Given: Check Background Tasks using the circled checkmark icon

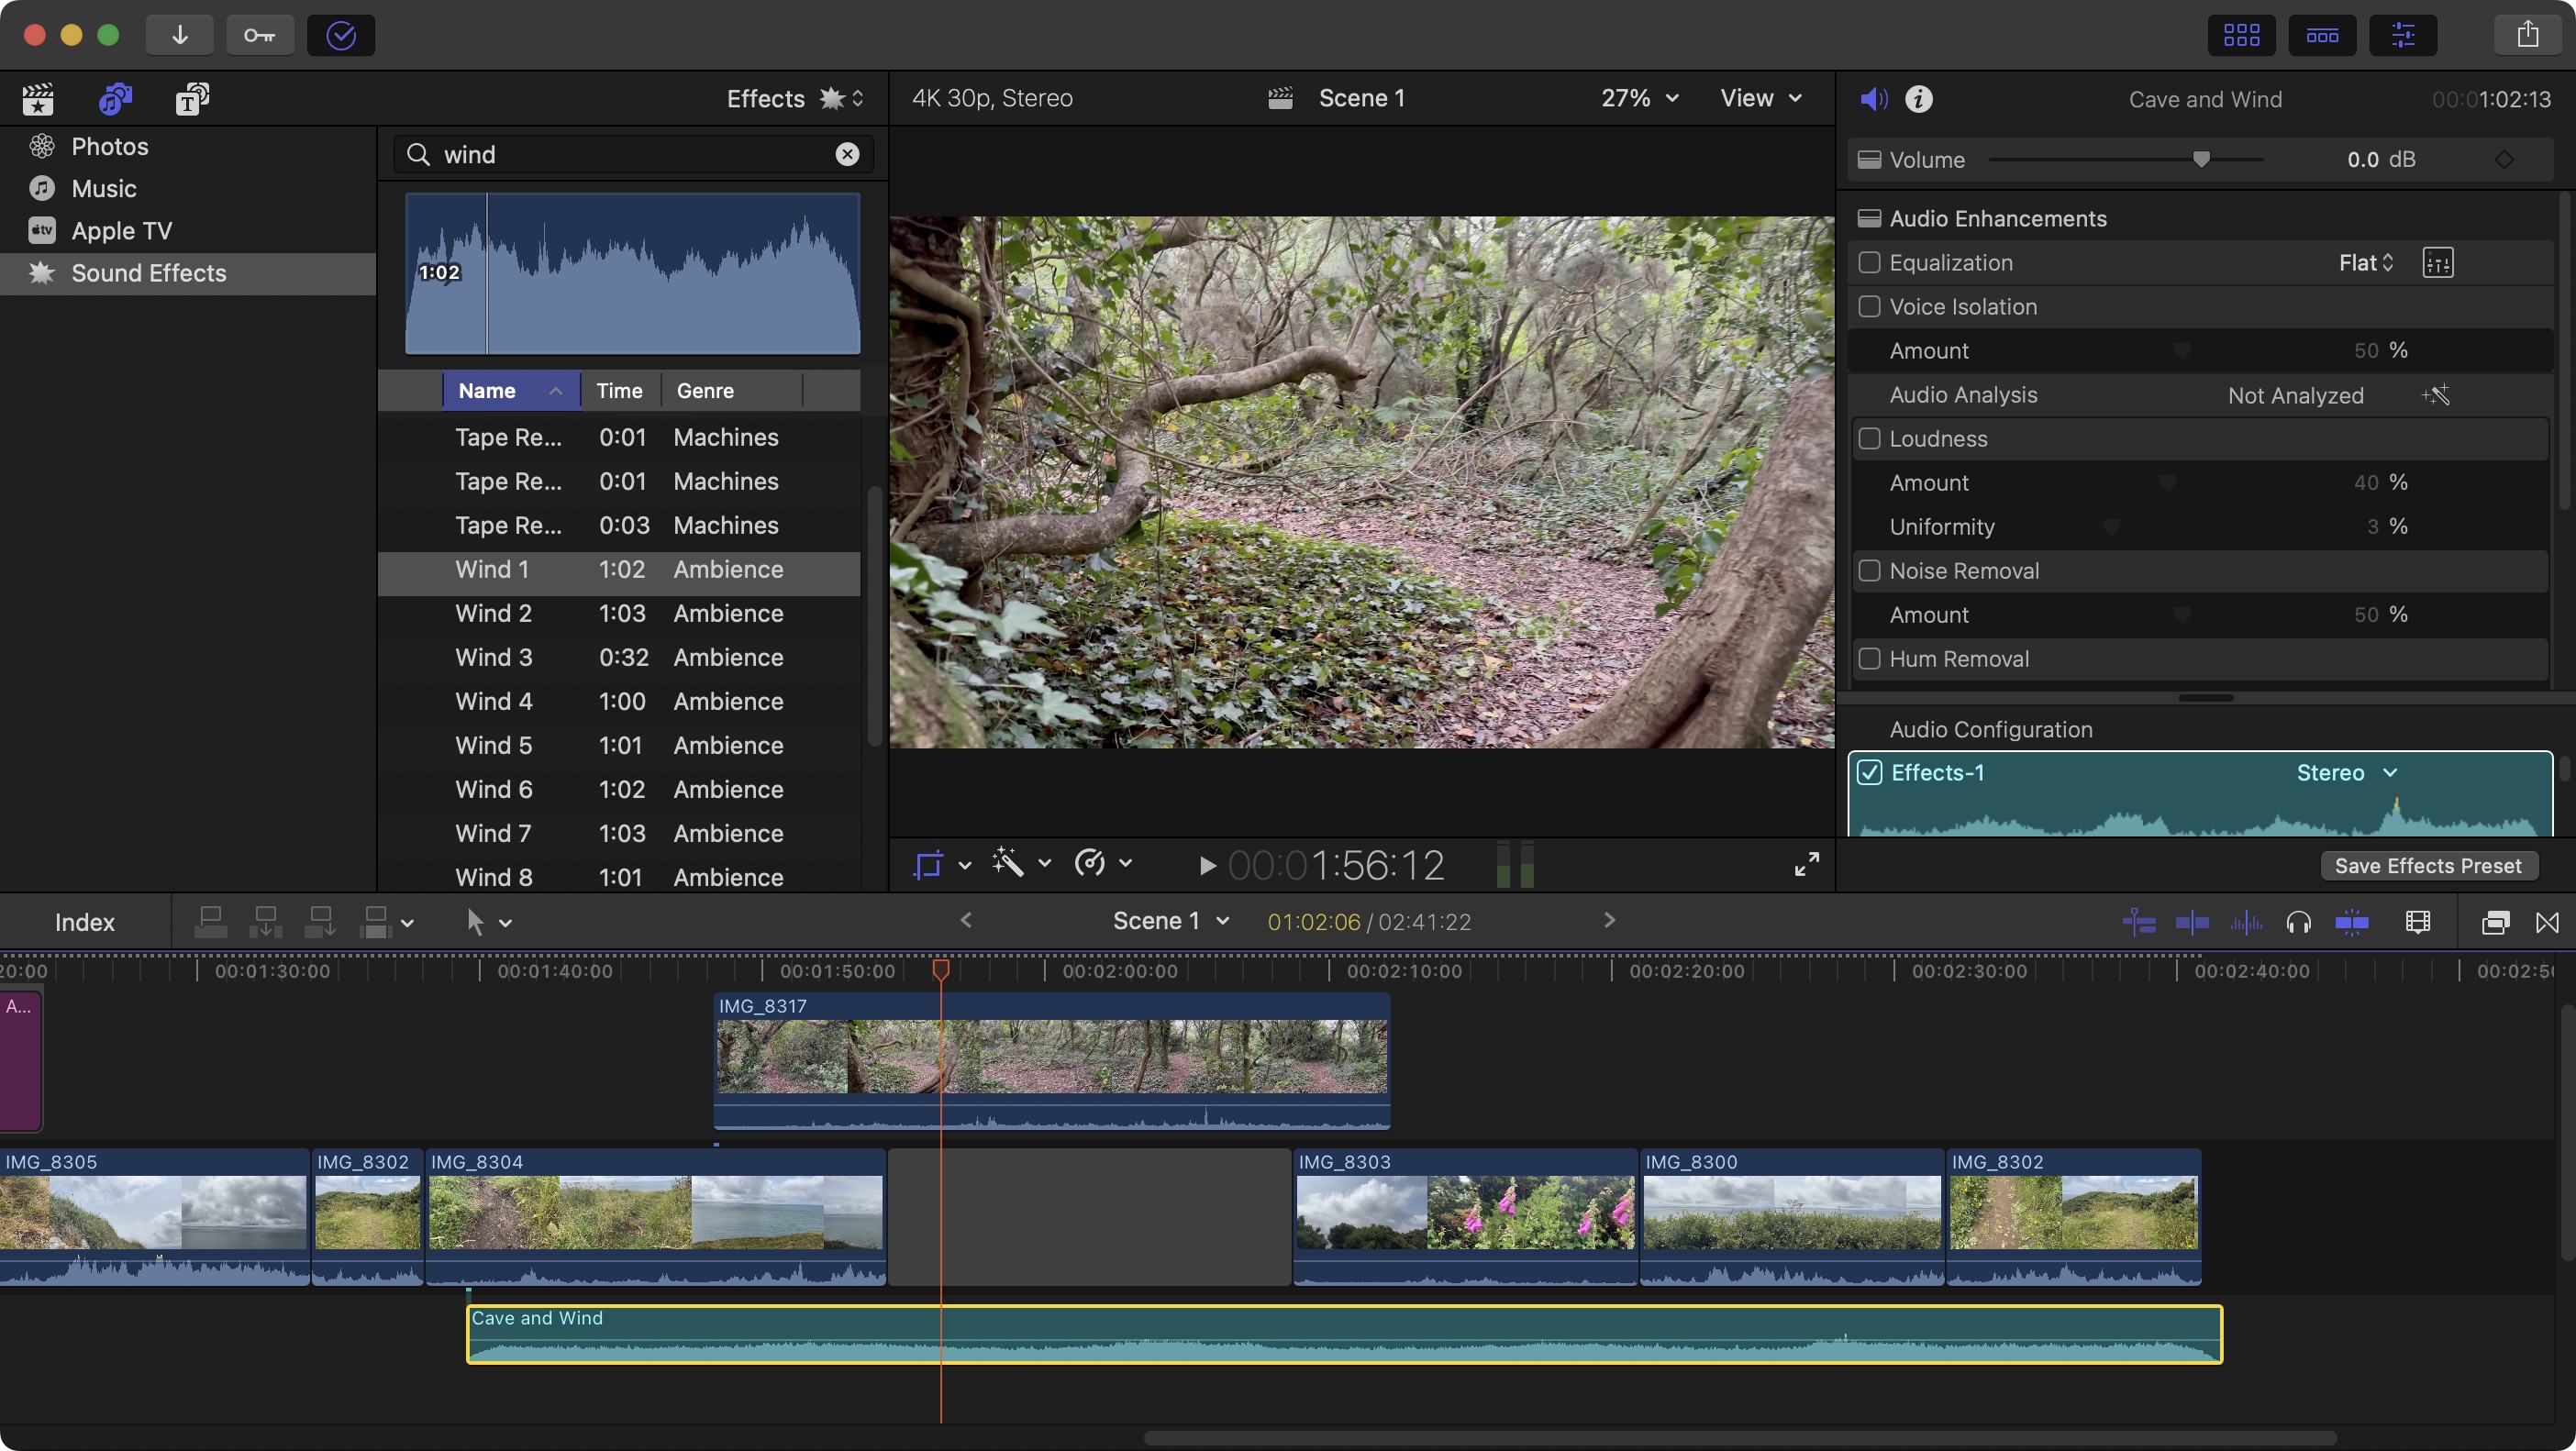Looking at the screenshot, I should (341, 35).
